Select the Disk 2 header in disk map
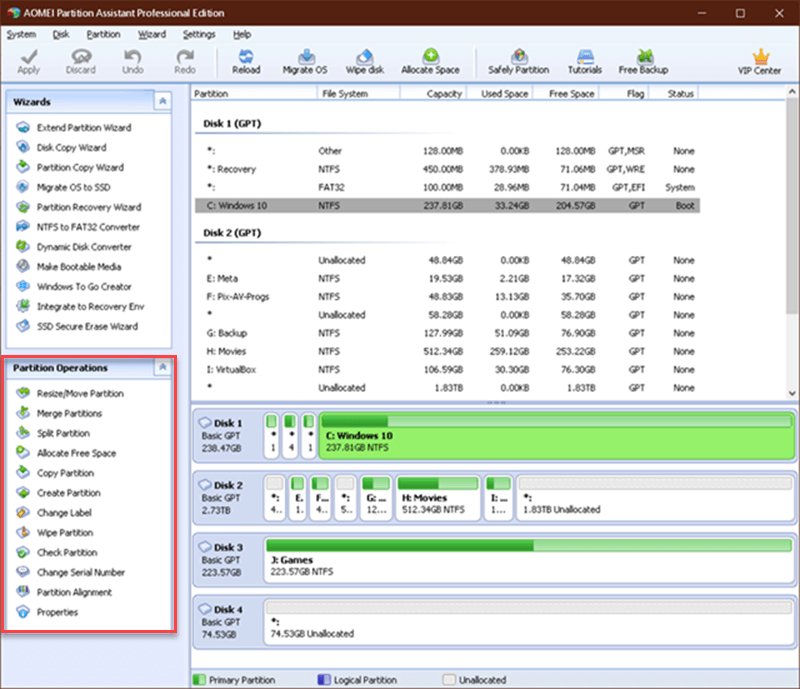The height and width of the screenshot is (689, 800). (228, 498)
